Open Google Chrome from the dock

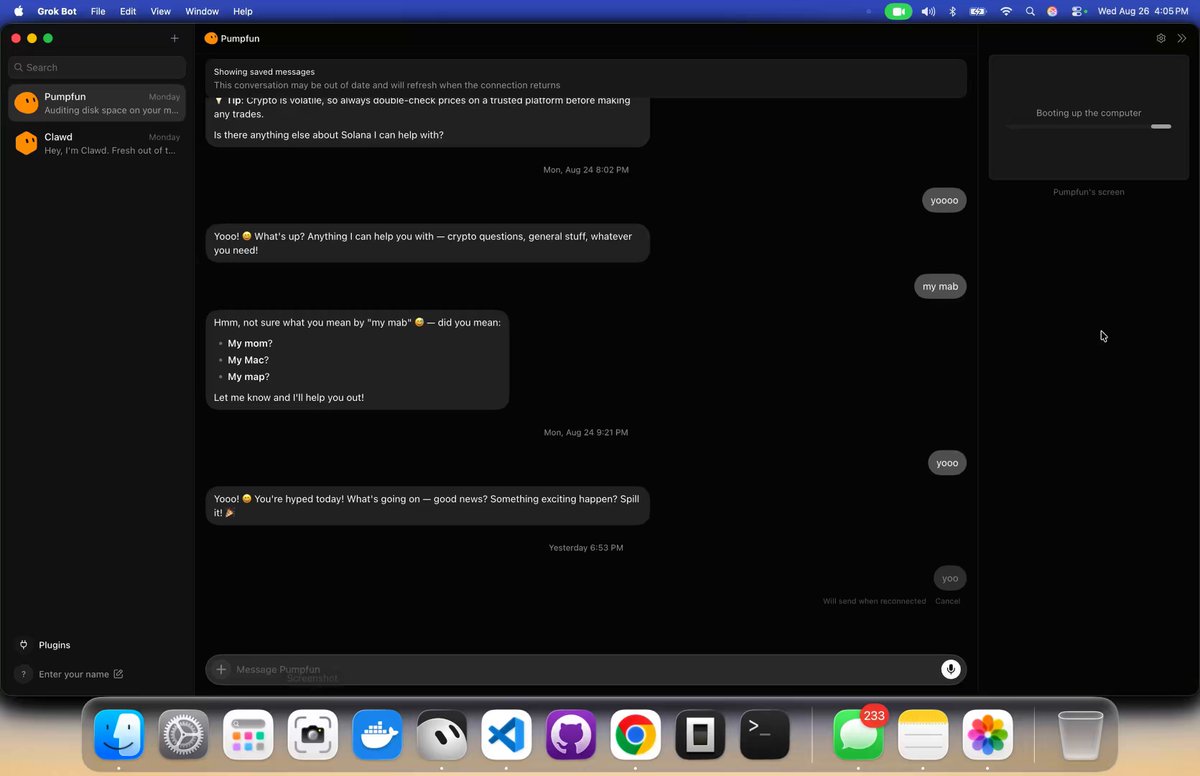click(636, 735)
